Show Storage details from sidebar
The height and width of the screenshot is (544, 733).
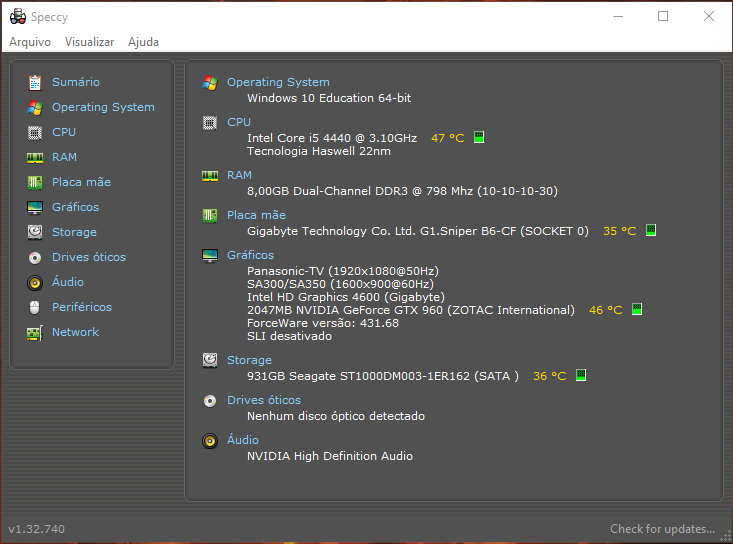coord(74,232)
